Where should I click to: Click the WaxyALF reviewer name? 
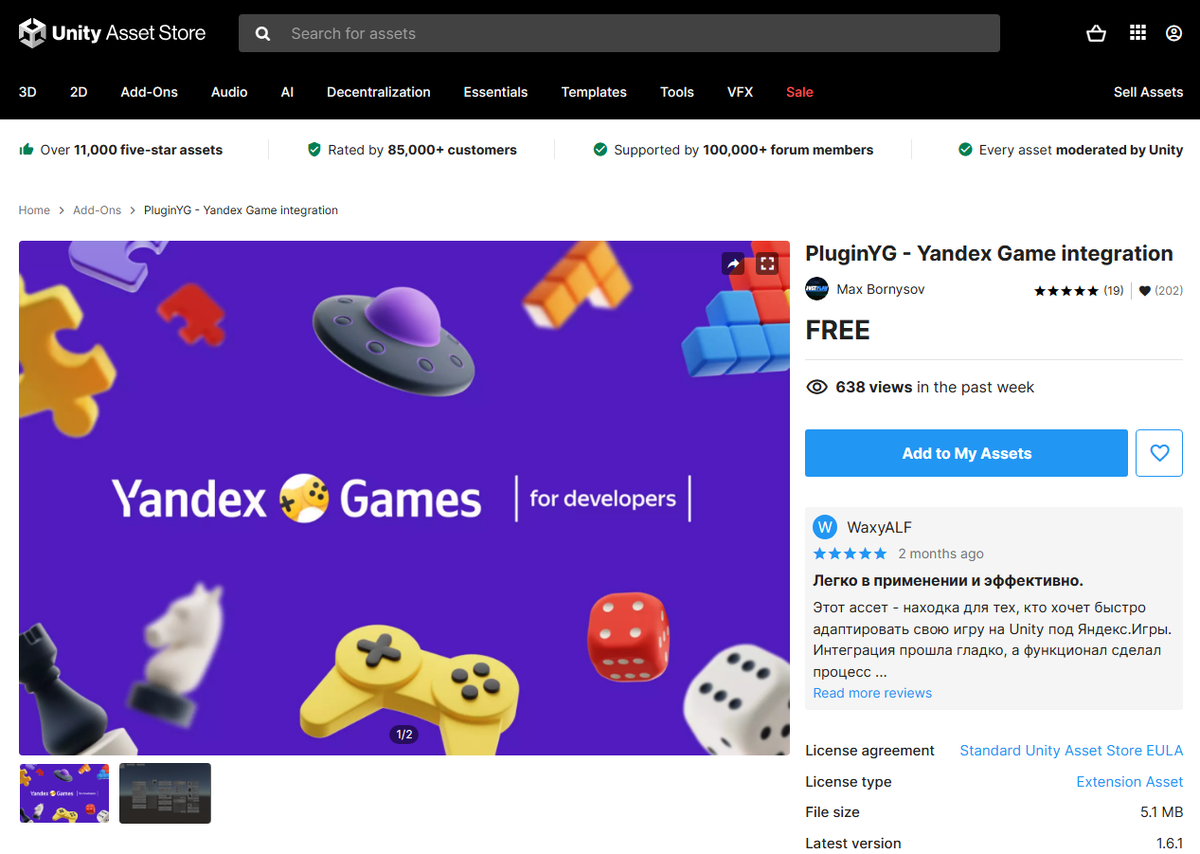coord(879,527)
